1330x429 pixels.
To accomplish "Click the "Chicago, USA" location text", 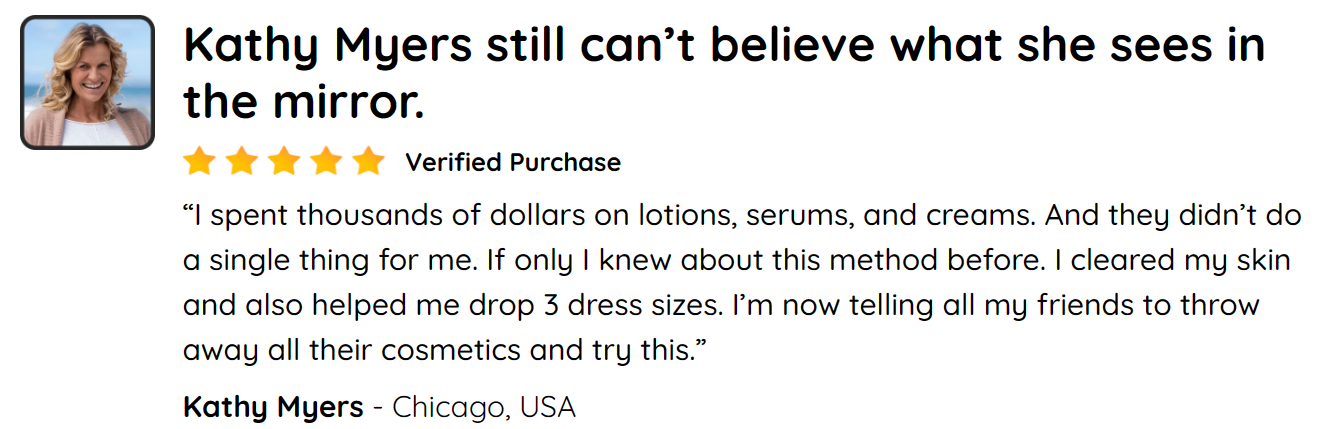I will (484, 407).
